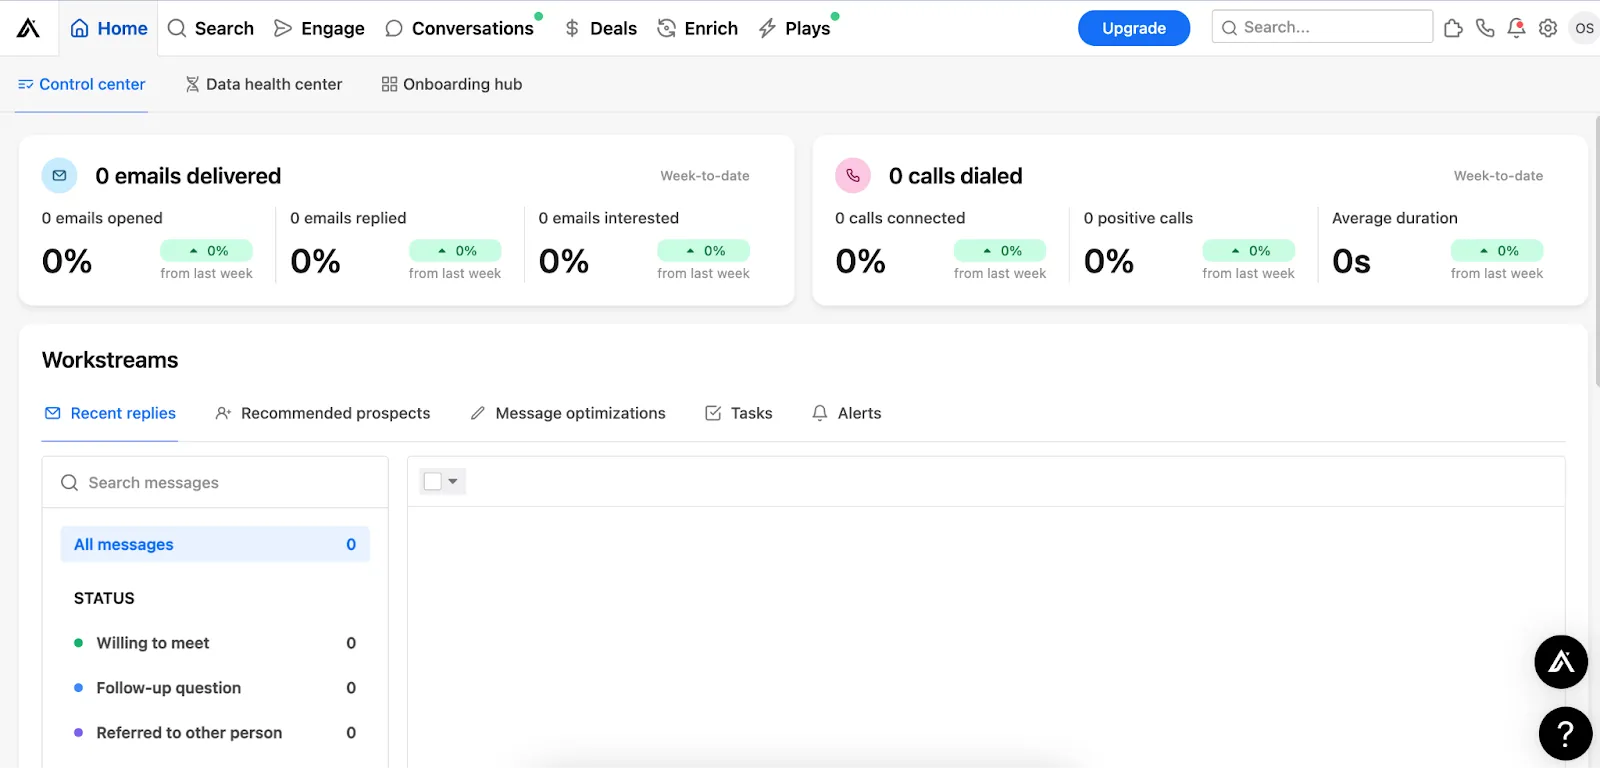The width and height of the screenshot is (1600, 768).
Task: Click the OS user avatar
Action: pos(1584,28)
